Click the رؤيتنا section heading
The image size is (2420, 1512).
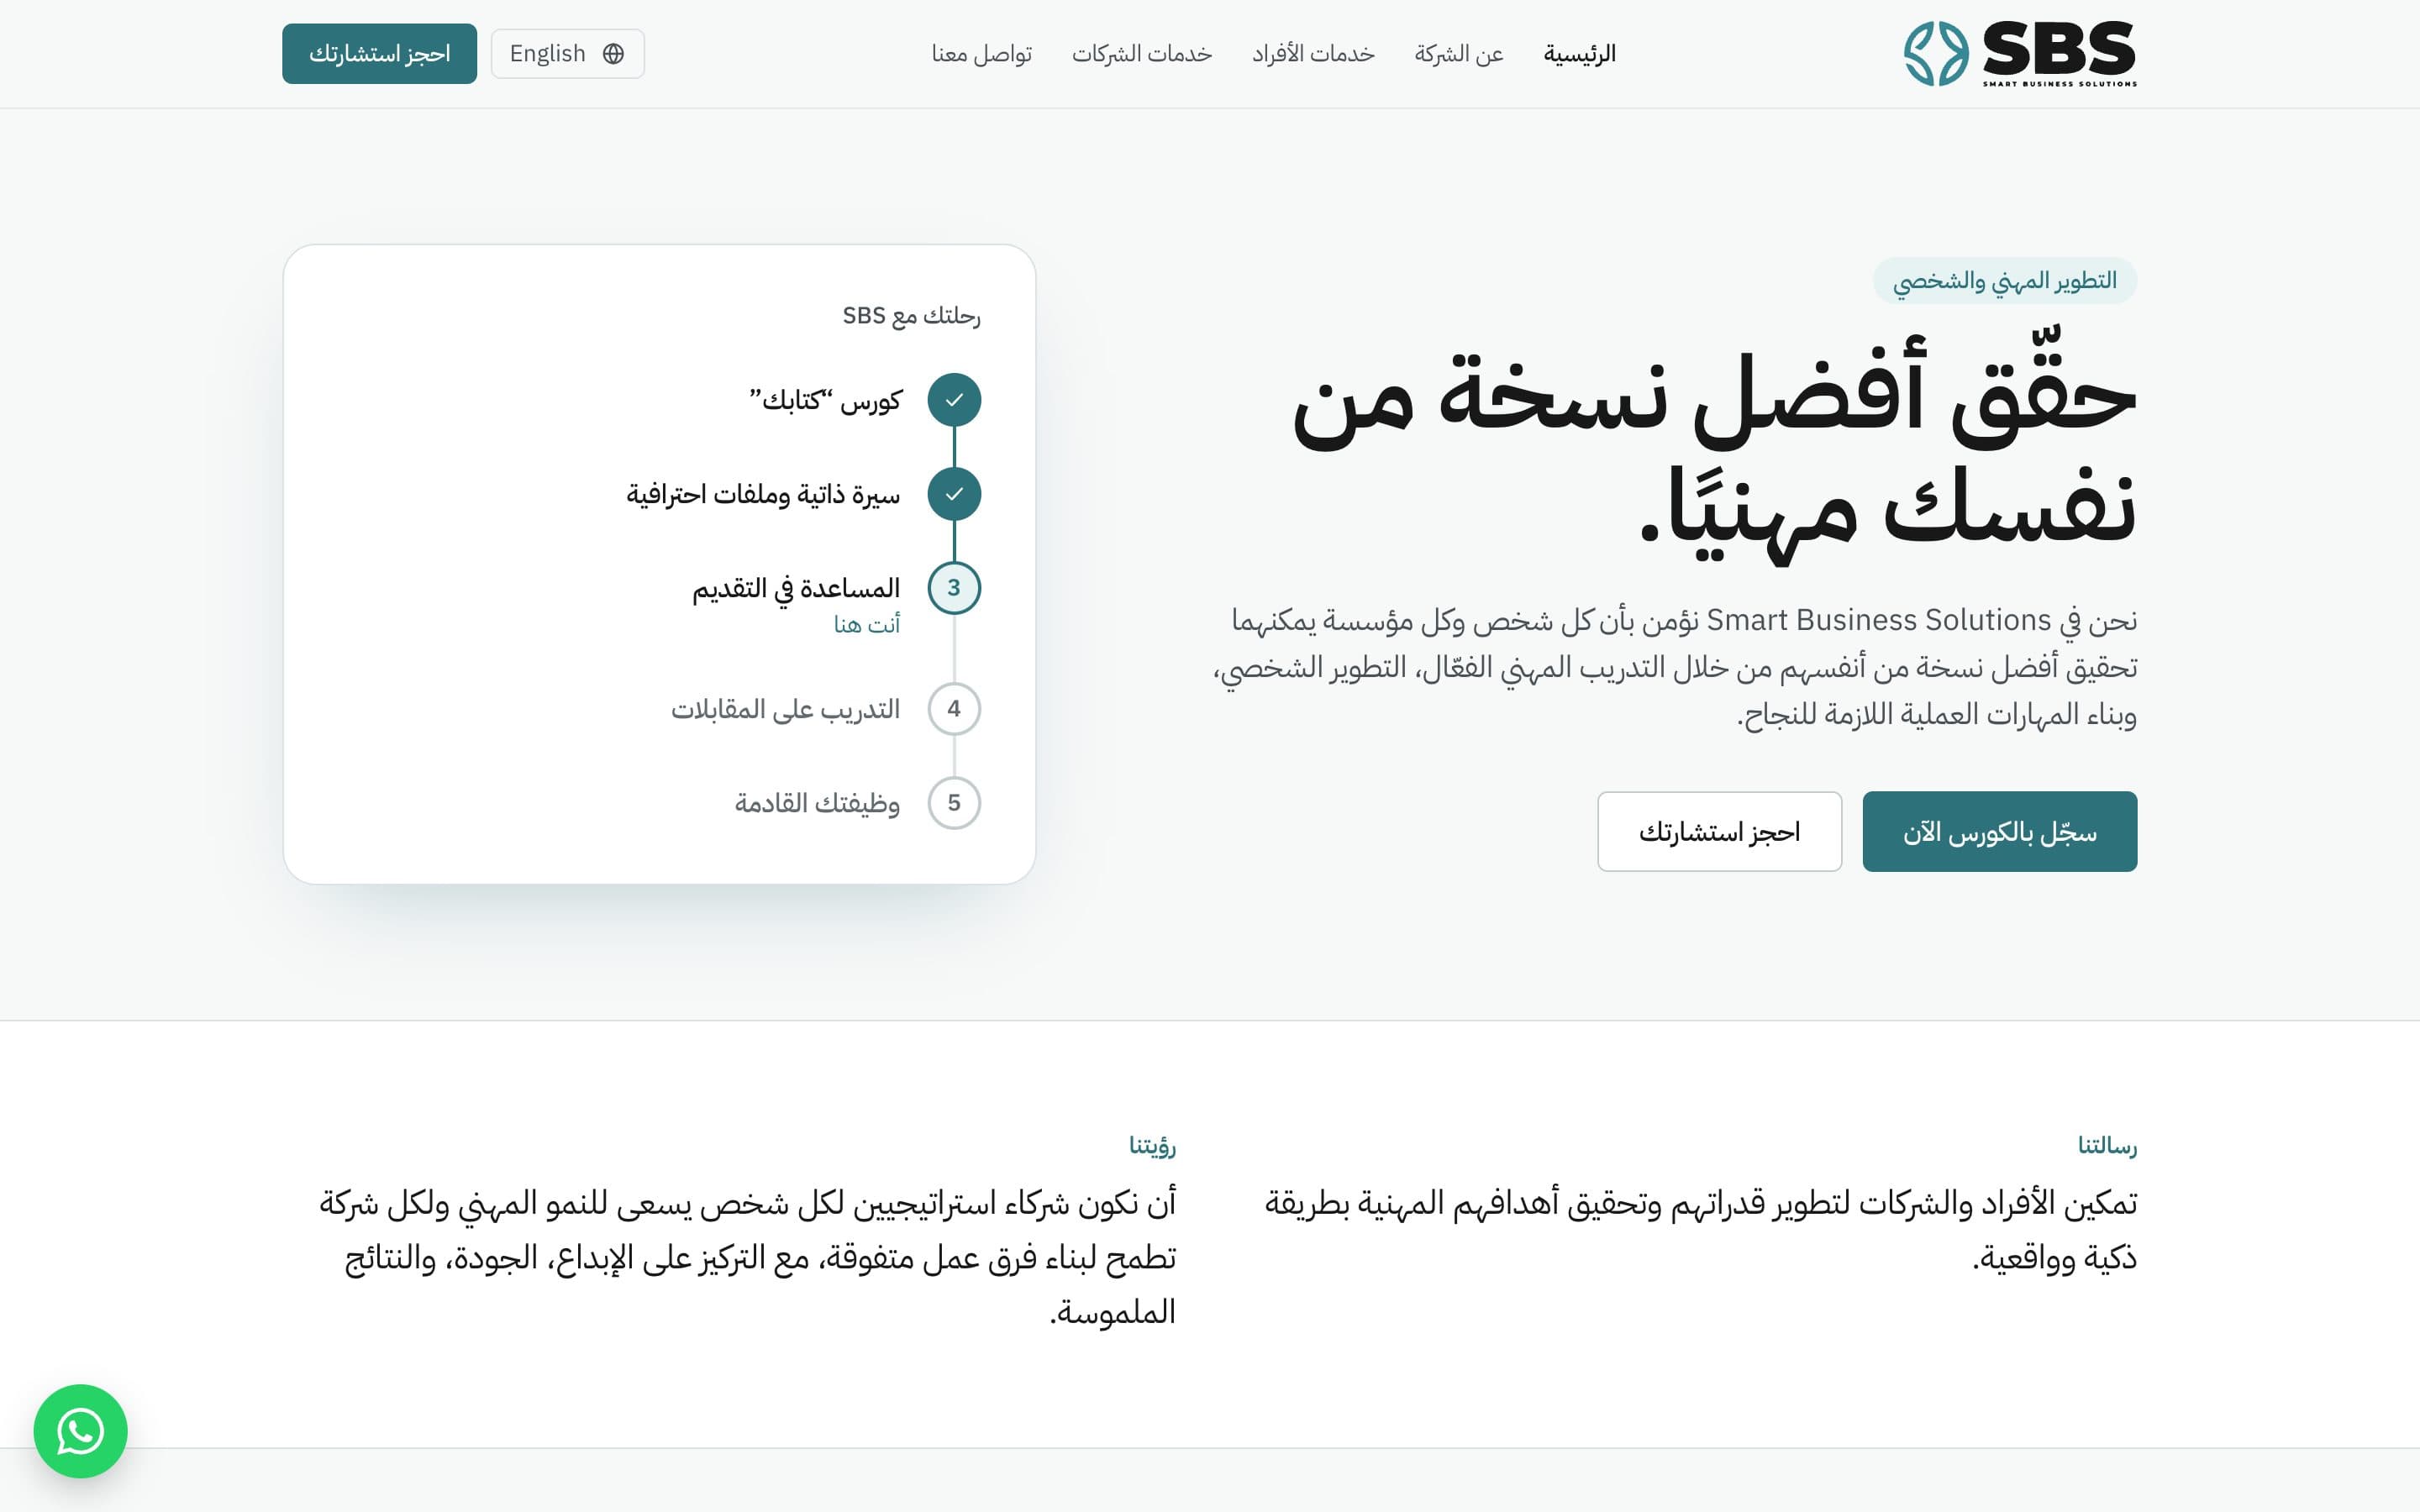[1153, 1145]
